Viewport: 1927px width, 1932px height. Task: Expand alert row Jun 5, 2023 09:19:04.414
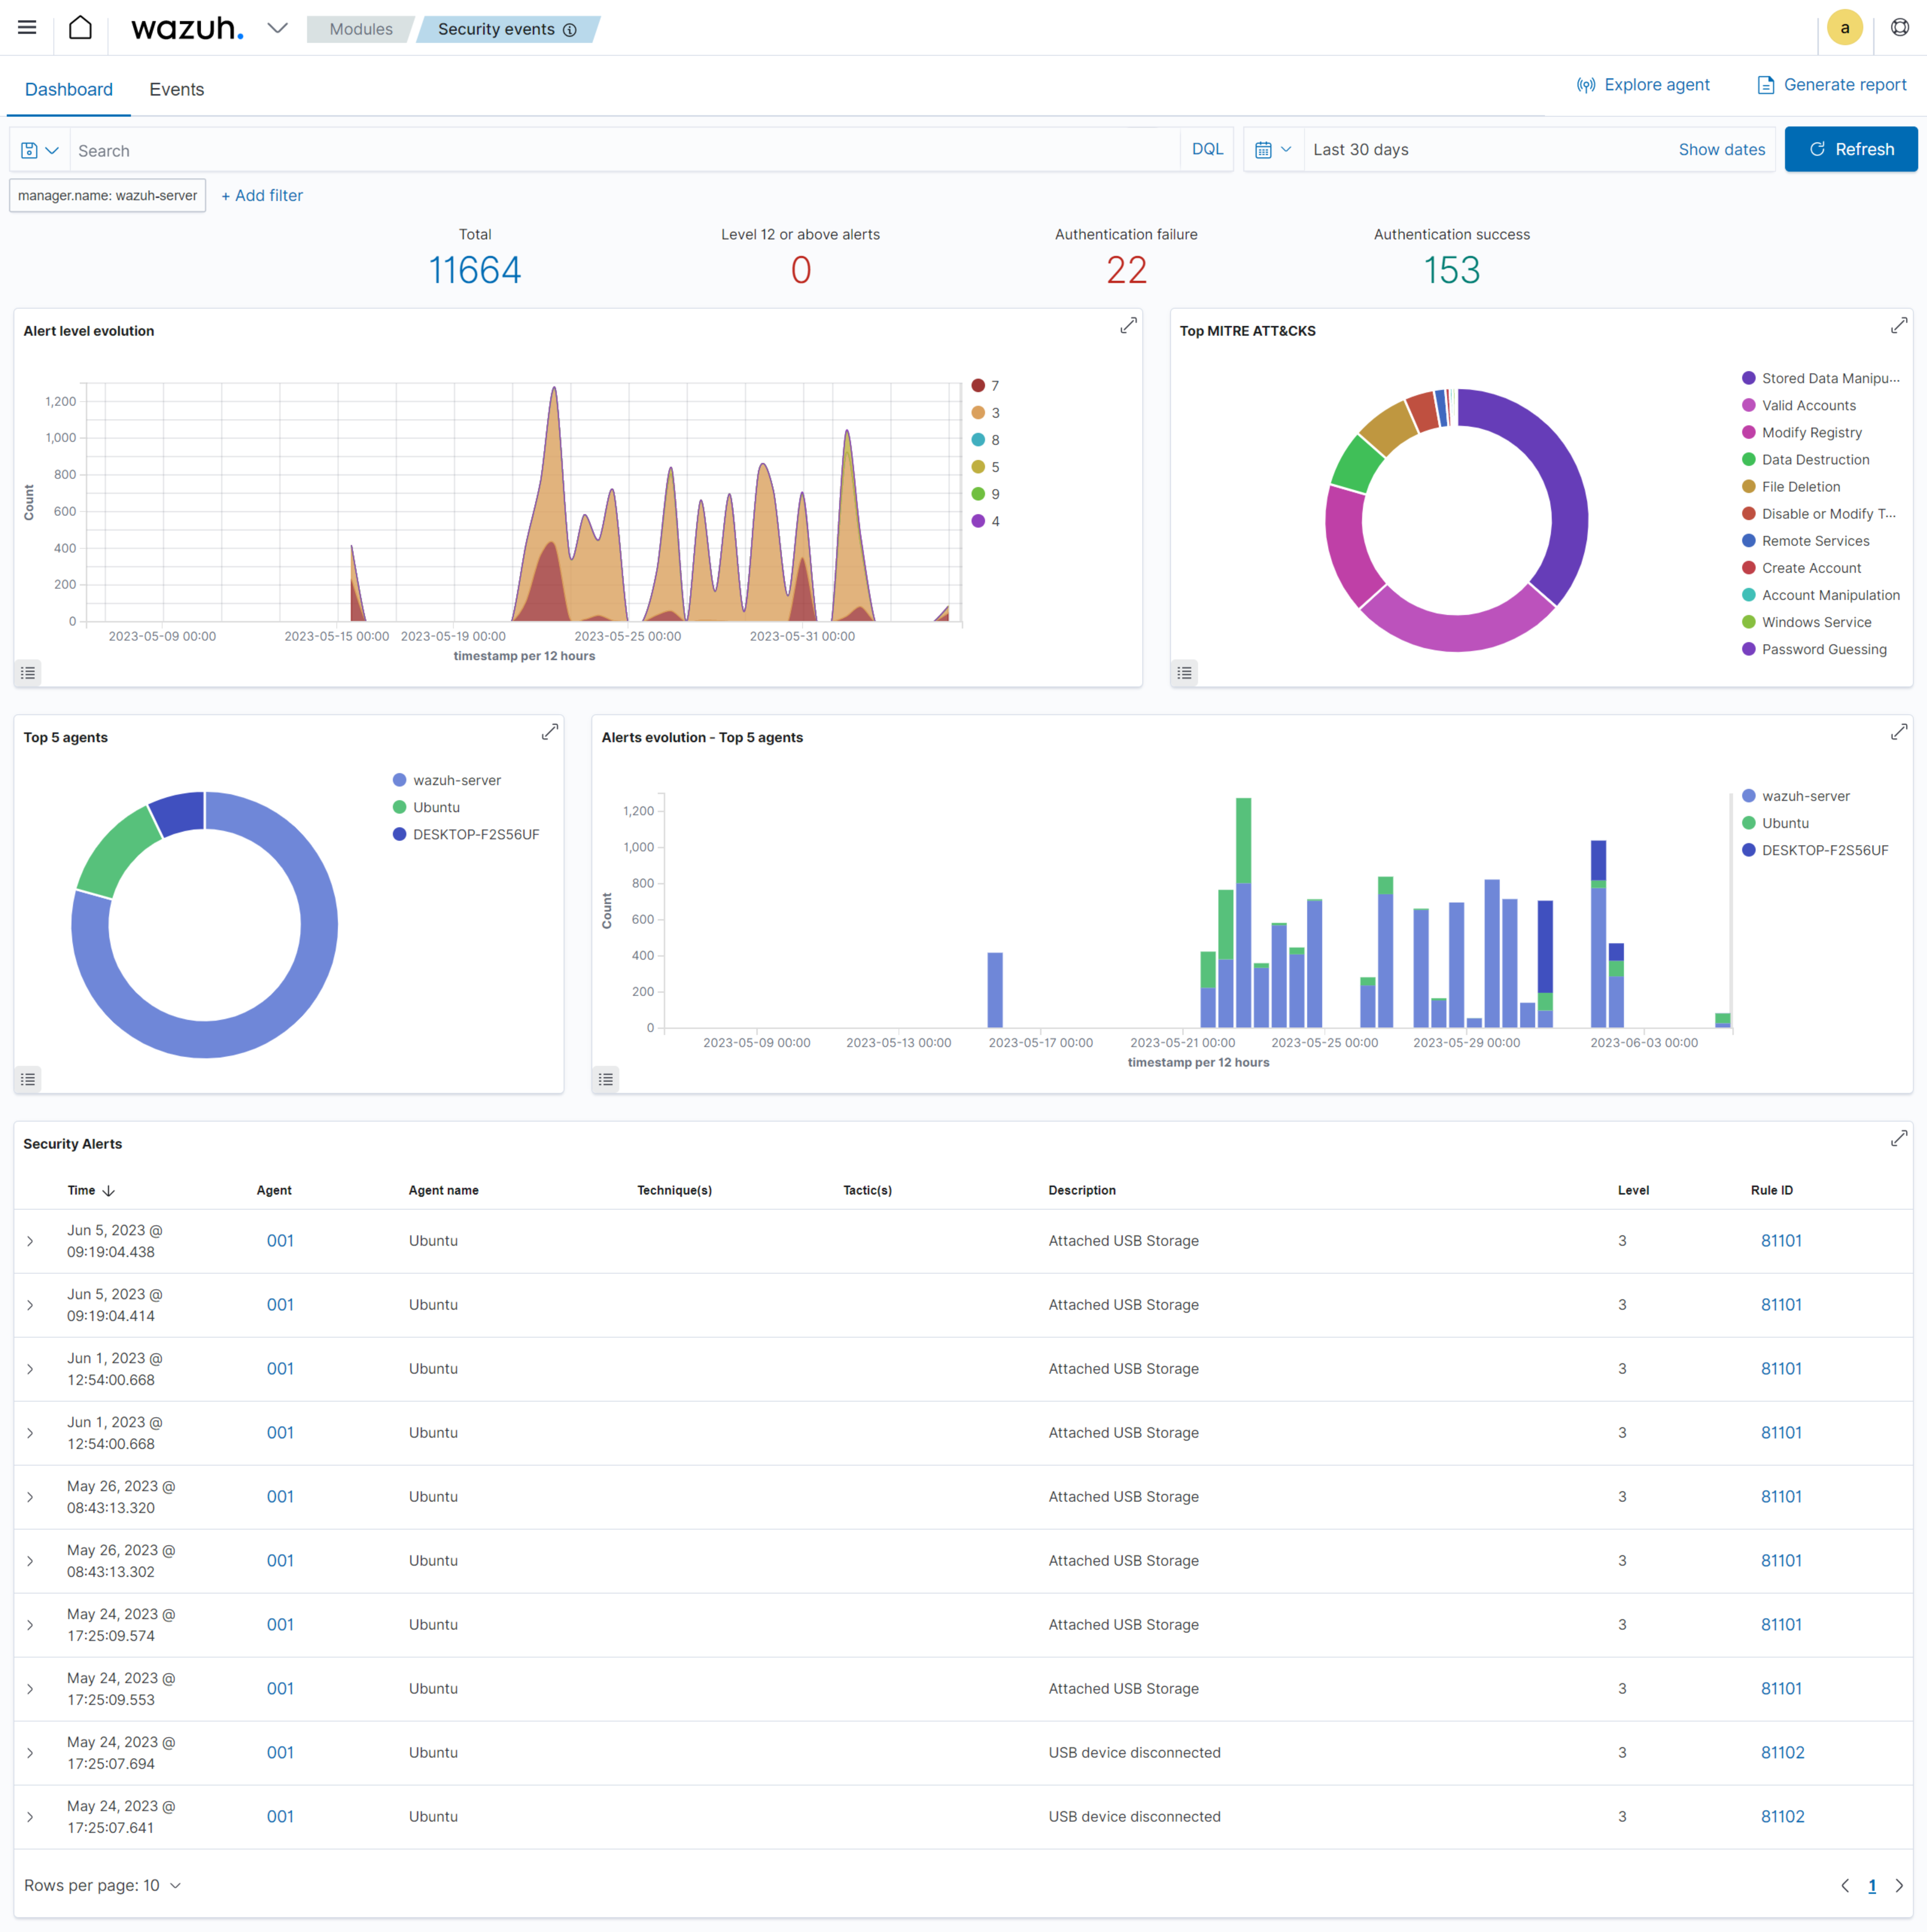[30, 1305]
